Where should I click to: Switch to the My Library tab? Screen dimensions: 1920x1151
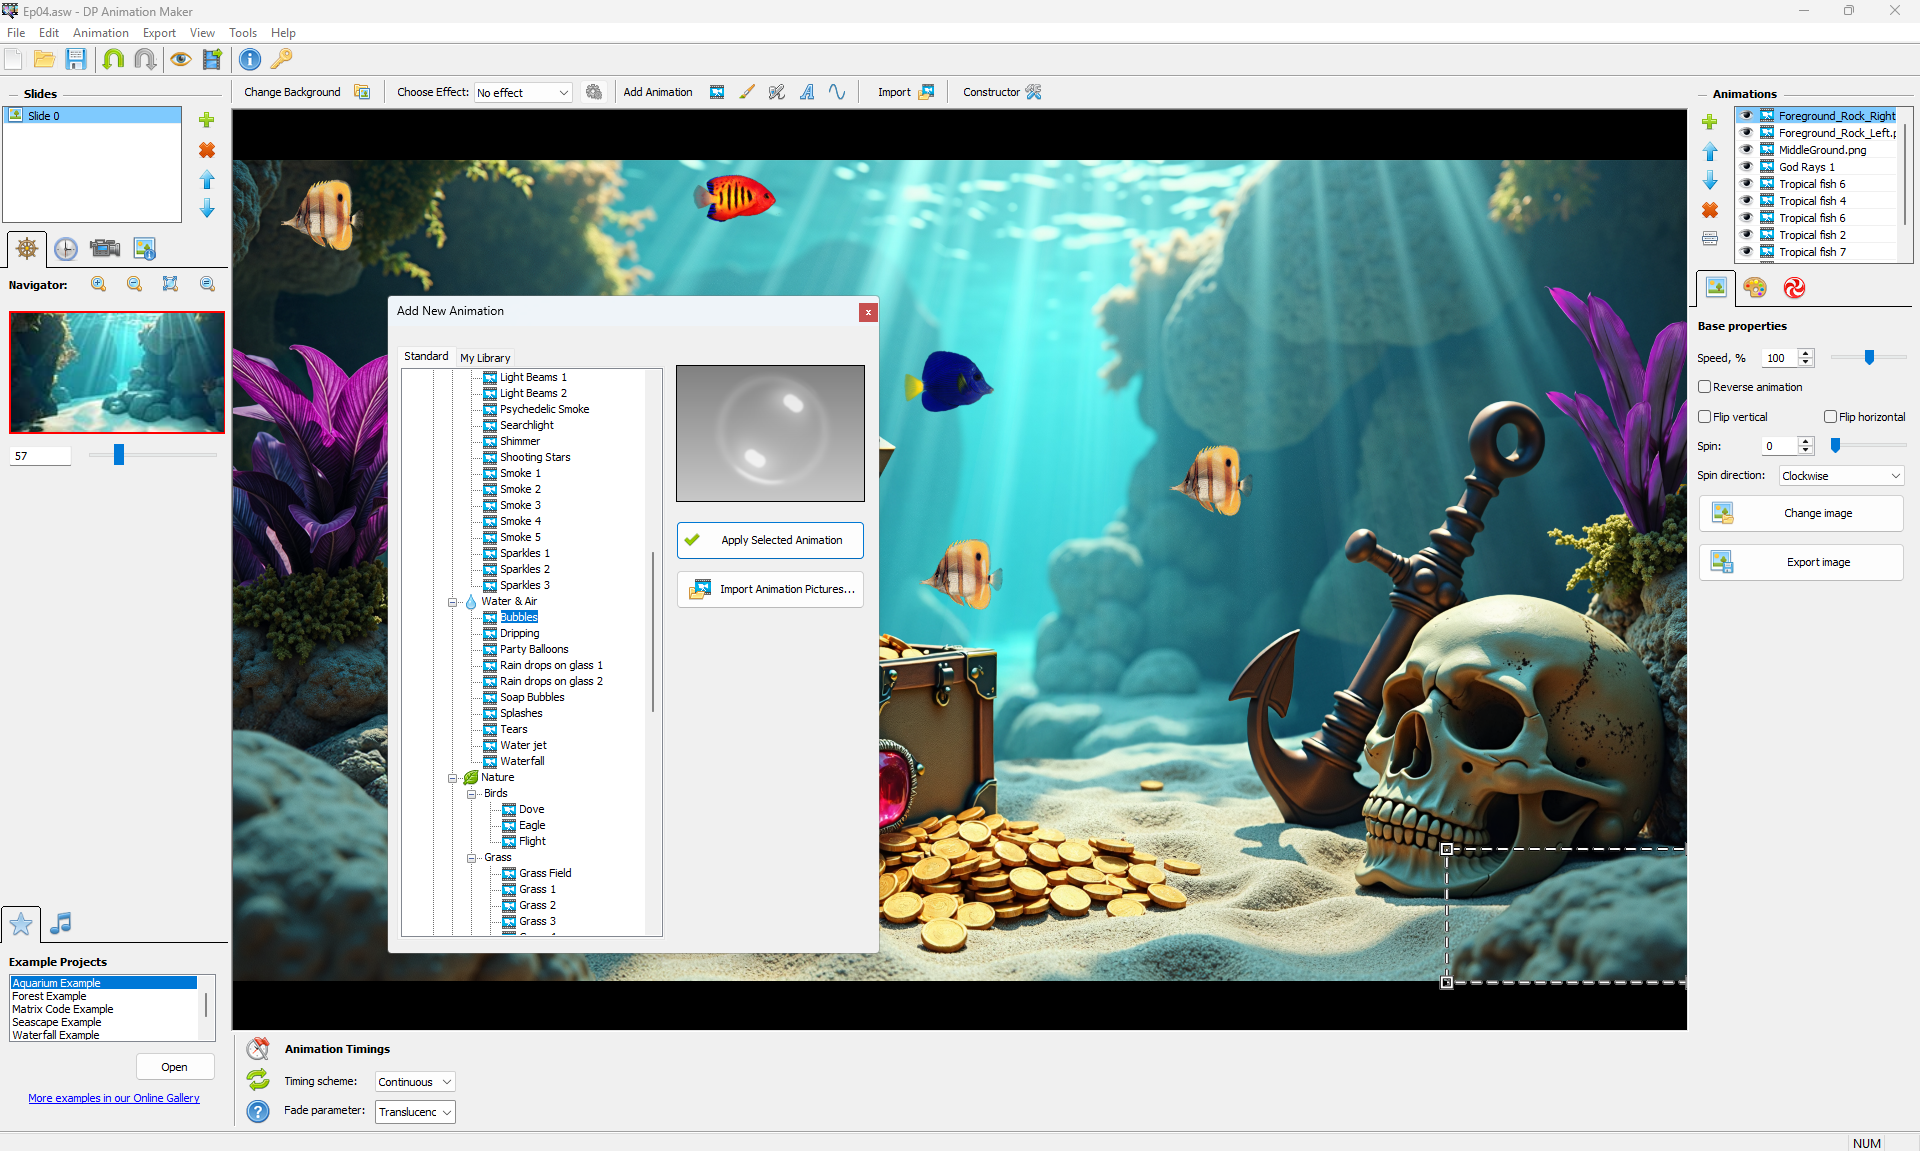coord(485,358)
